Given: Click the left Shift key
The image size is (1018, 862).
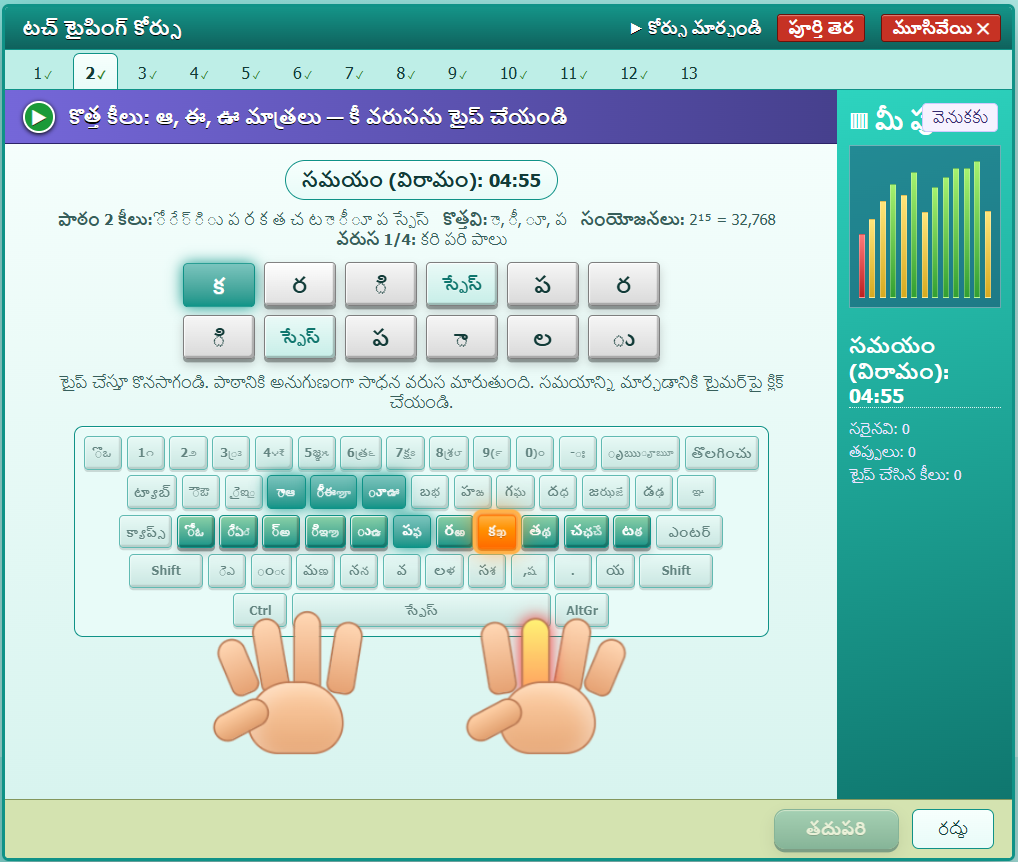Looking at the screenshot, I should (166, 571).
